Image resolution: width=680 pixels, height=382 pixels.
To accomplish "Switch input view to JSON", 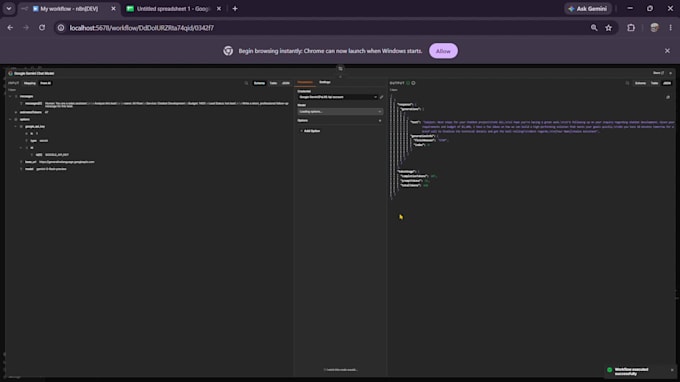I will [286, 83].
